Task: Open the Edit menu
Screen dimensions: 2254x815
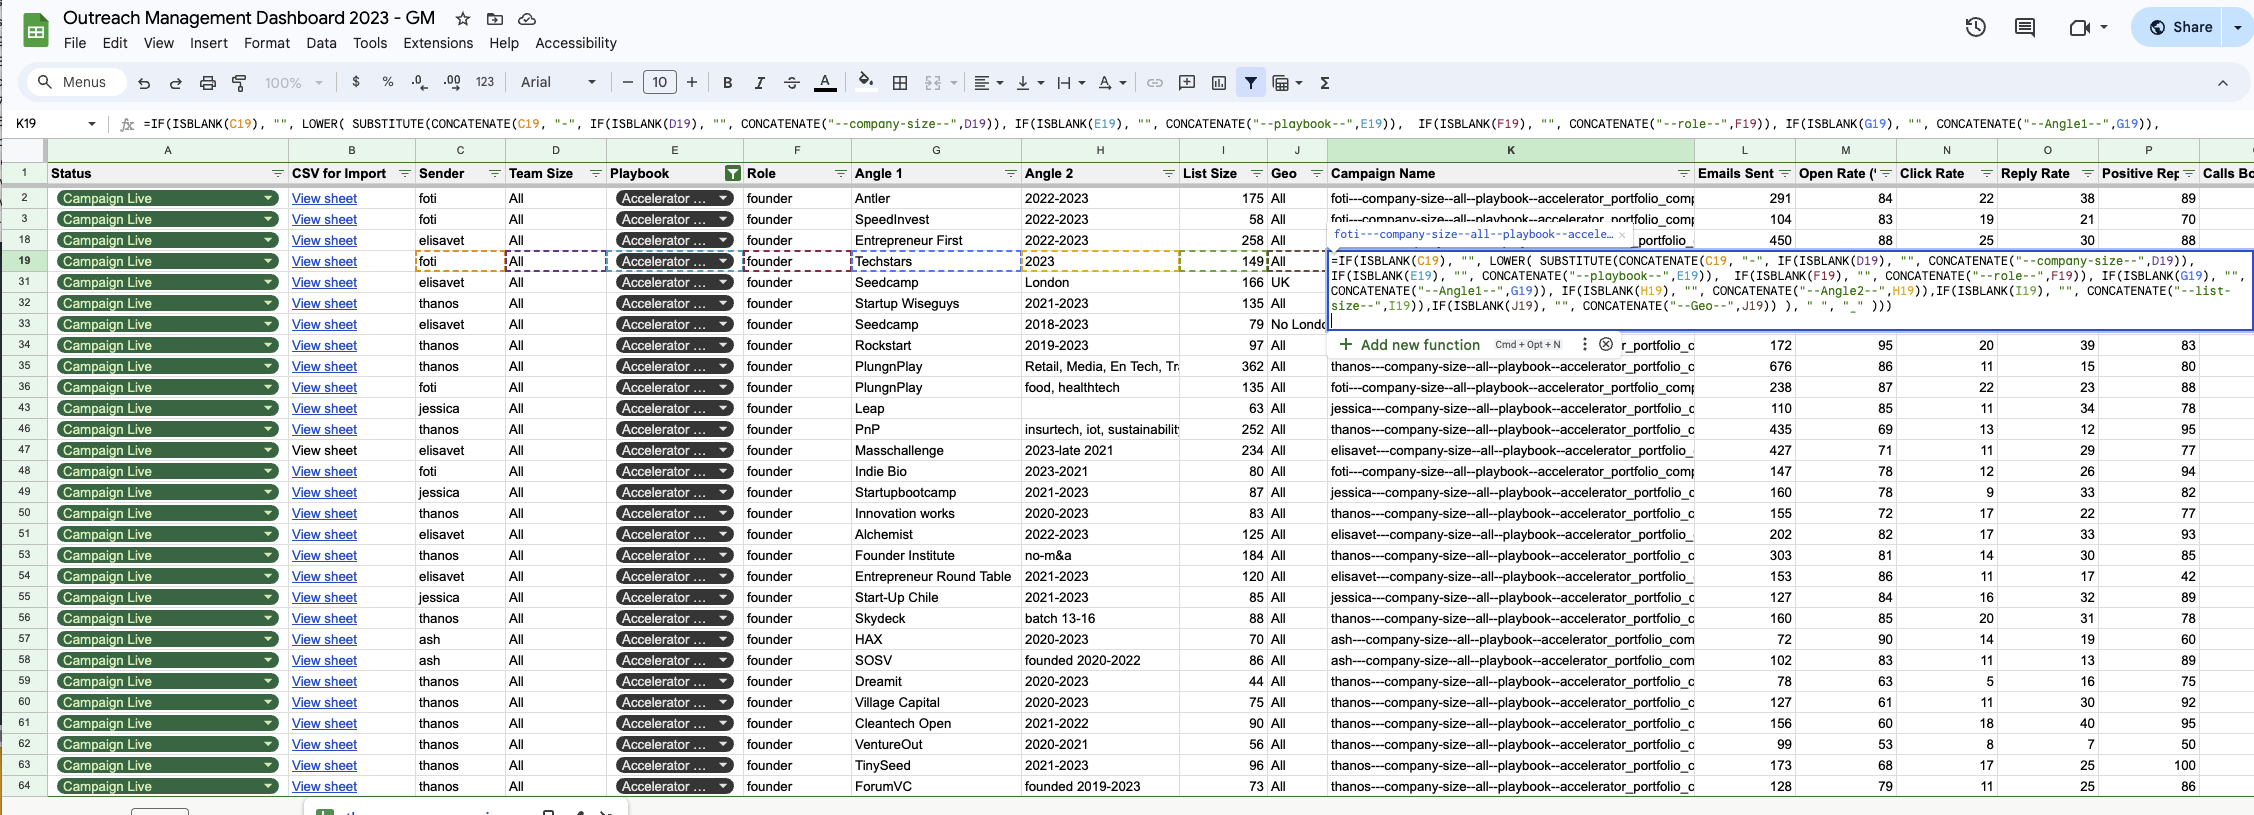Action: click(x=115, y=43)
